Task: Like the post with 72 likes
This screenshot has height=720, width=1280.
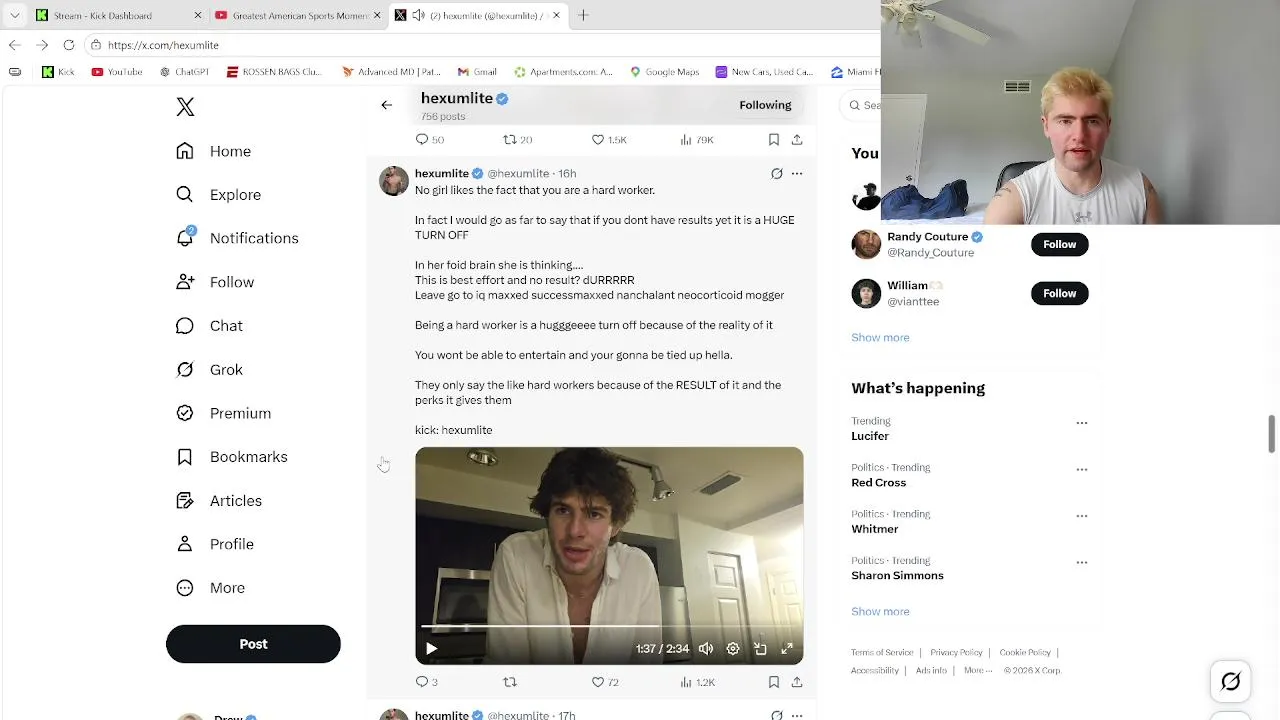Action: click(x=598, y=682)
